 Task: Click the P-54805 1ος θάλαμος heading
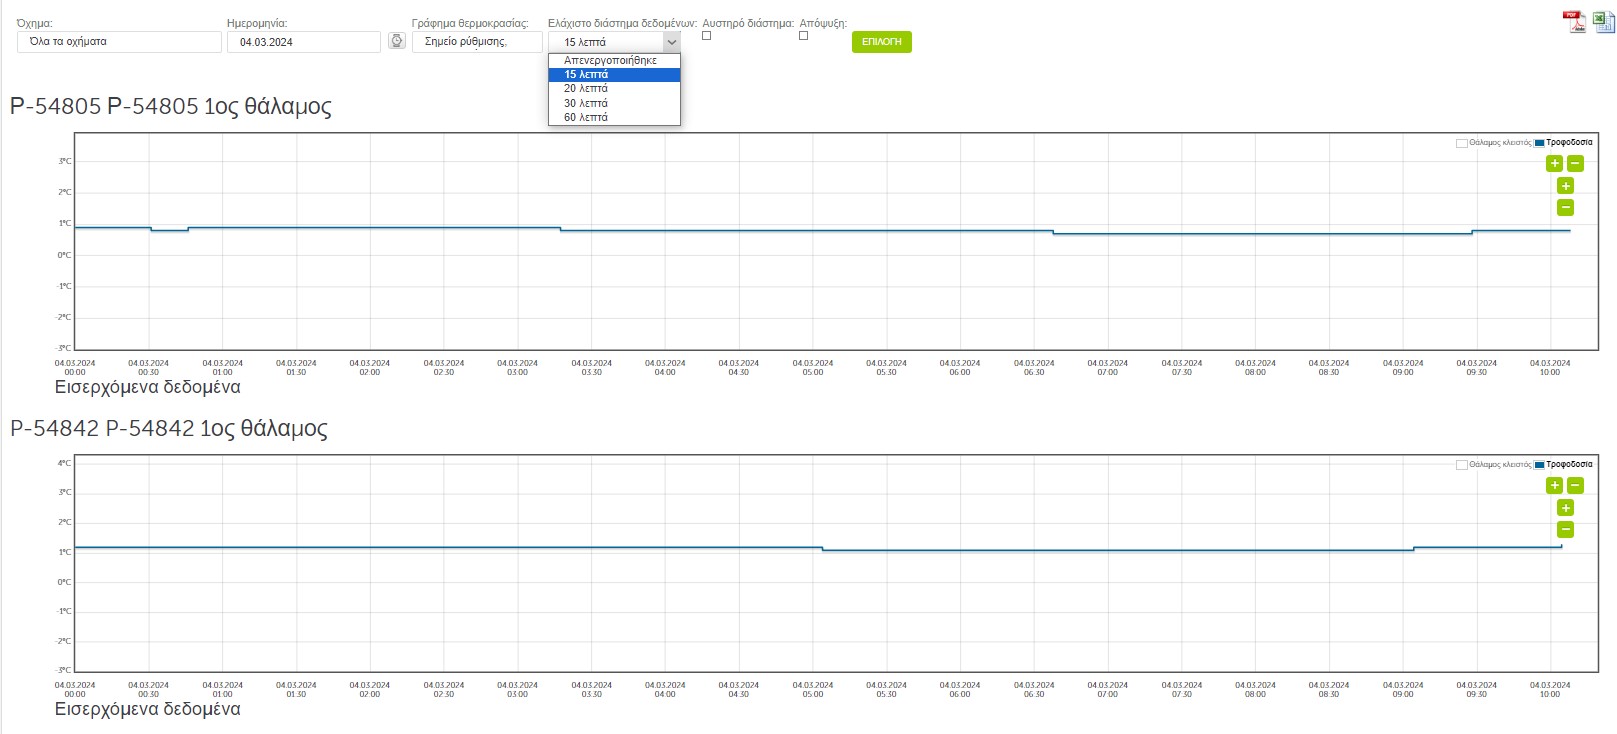[171, 107]
